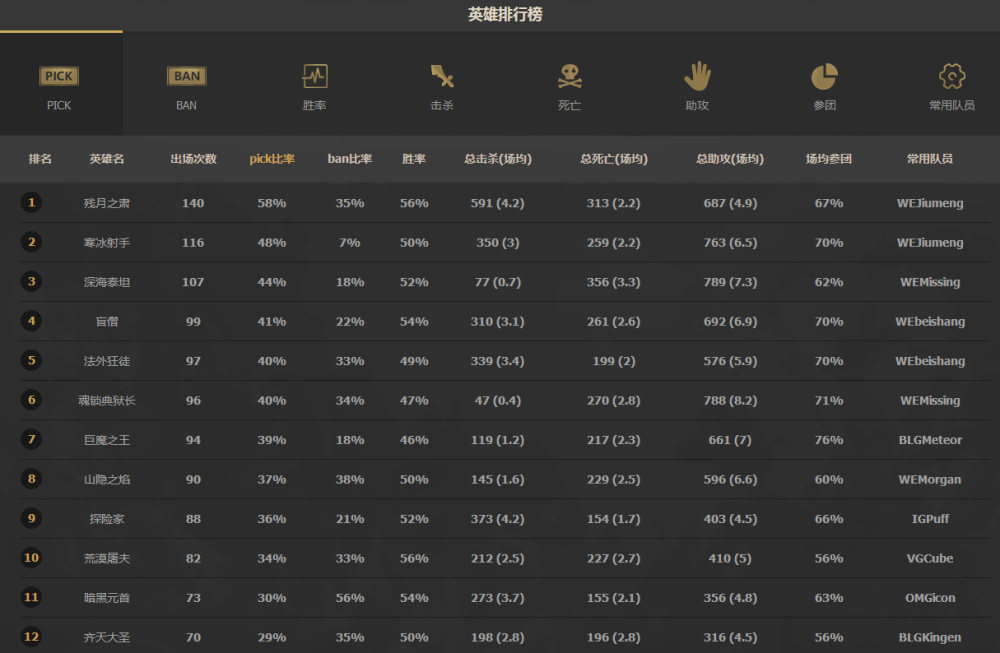Click the 常用队员 column header in table
The image size is (1000, 653).
(x=930, y=159)
